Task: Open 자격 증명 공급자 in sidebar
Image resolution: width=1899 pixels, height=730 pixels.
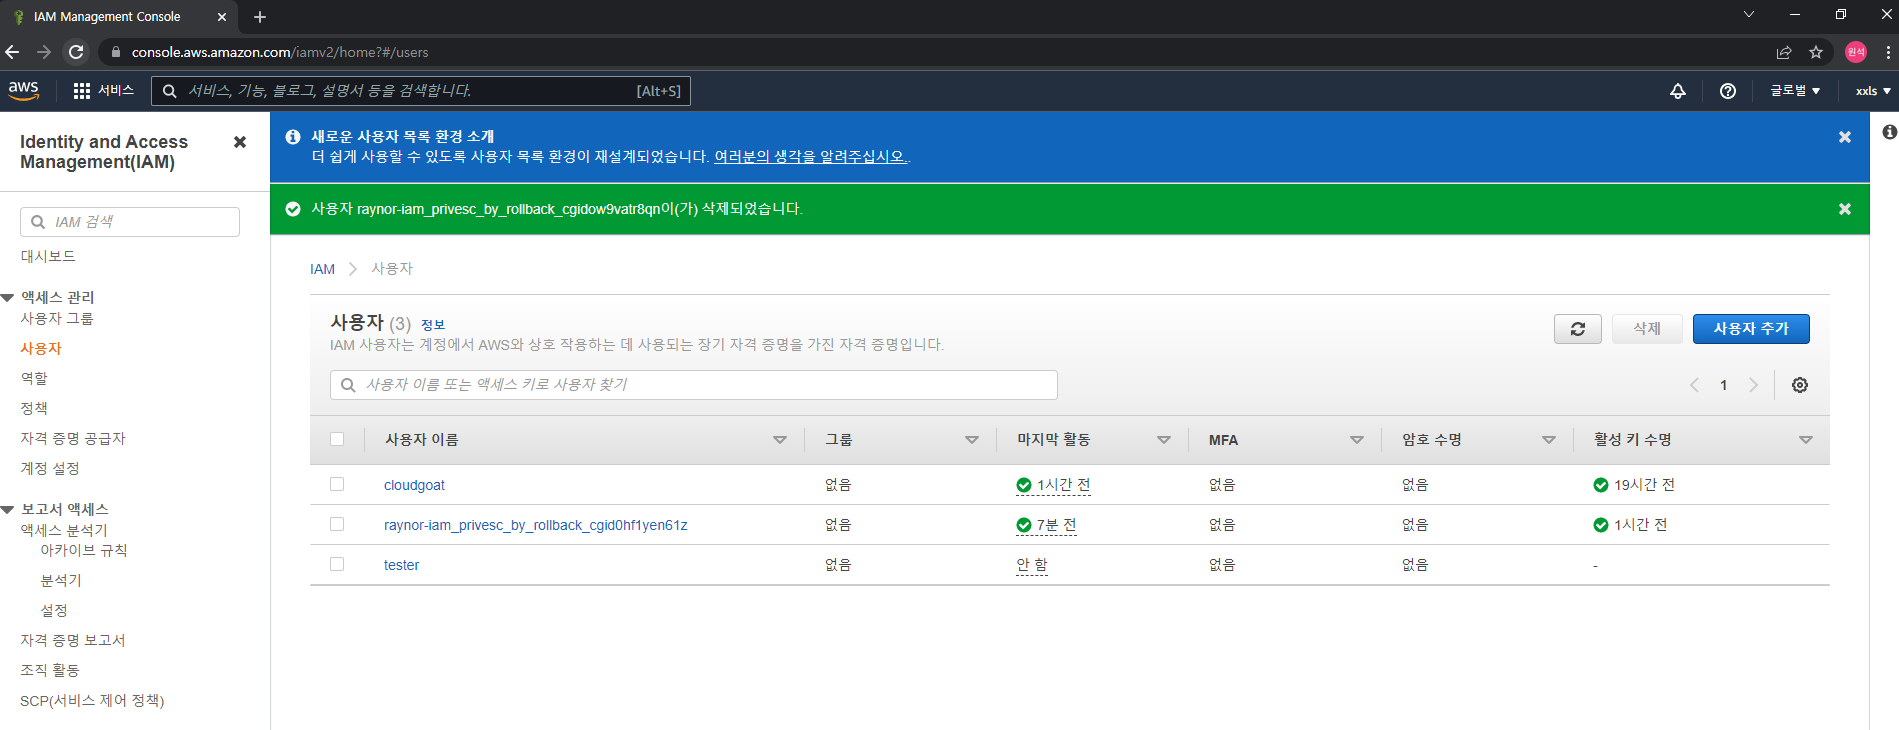Action: pos(73,438)
